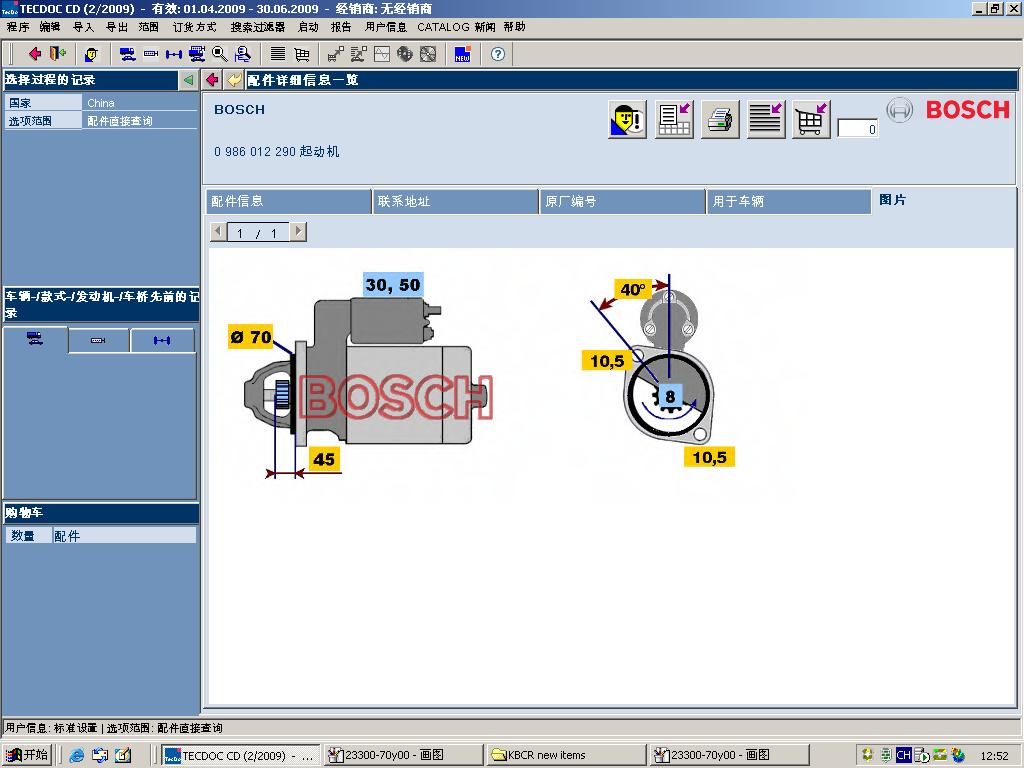Open the 联系地址 tab
1024x768 pixels.
455,201
